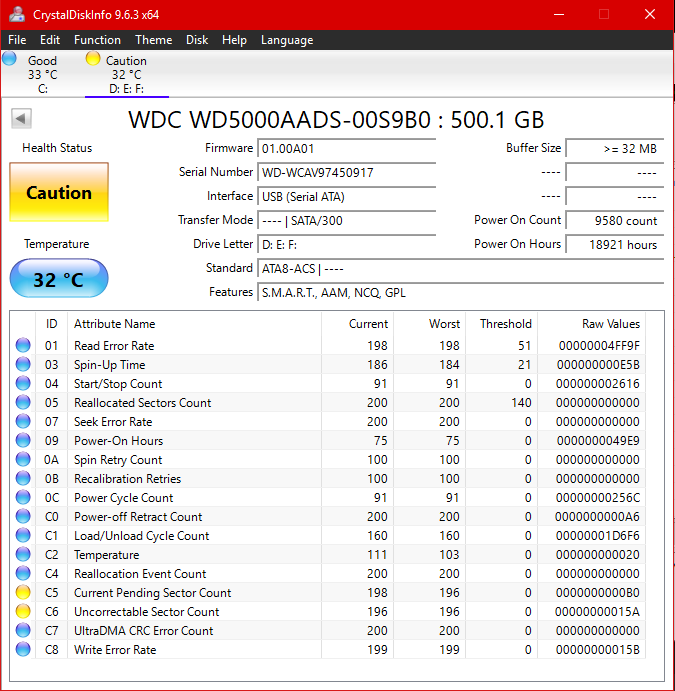Click raw value 0000000000B0 for Current Pending Sector

point(597,593)
